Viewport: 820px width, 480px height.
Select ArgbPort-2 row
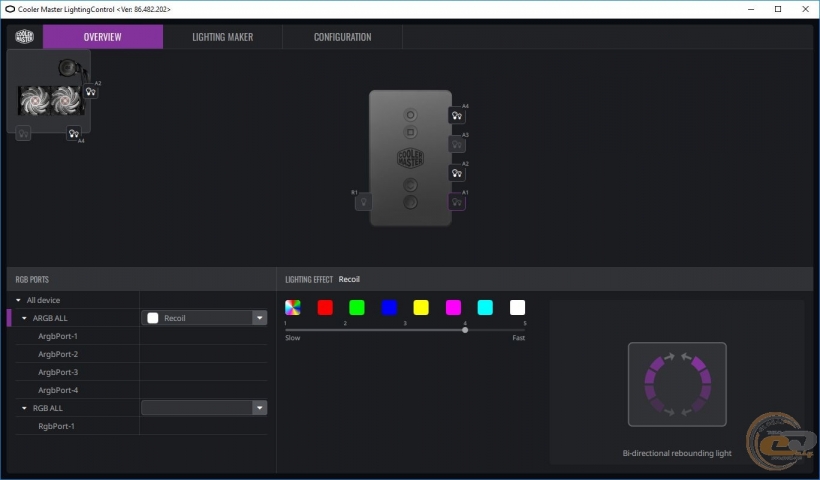click(141, 354)
